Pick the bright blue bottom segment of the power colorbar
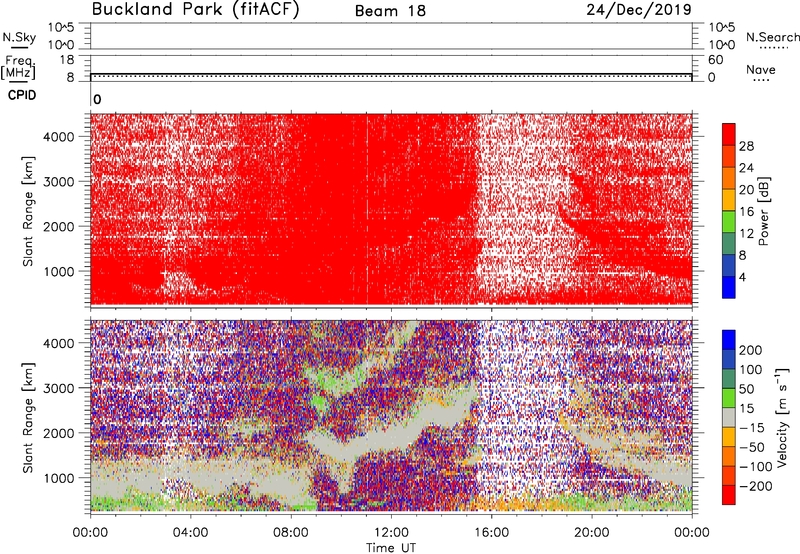This screenshot has height=554, width=800. point(729,287)
